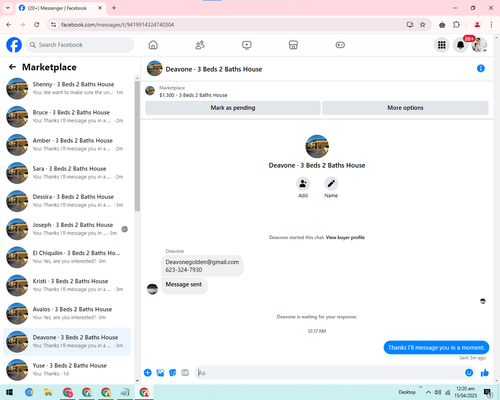This screenshot has width=500, height=400.
Task: Go to Facebook home via the logo
Action: click(x=14, y=45)
